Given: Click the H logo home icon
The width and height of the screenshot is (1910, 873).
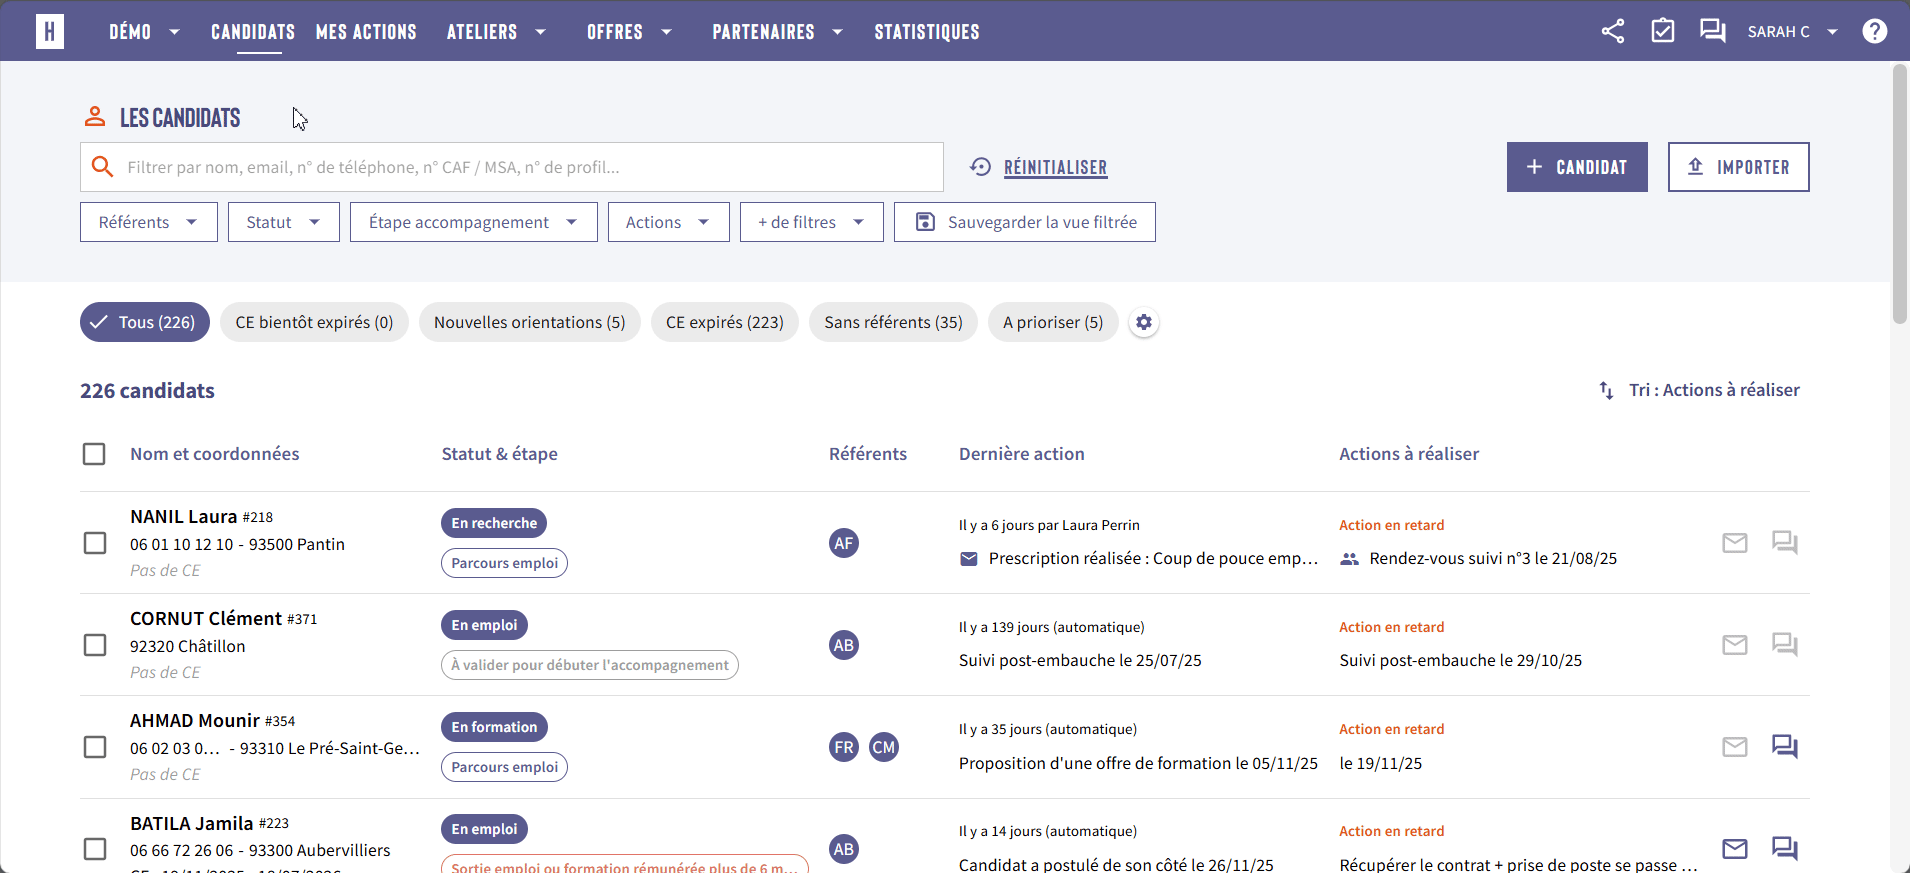Looking at the screenshot, I should pos(50,31).
